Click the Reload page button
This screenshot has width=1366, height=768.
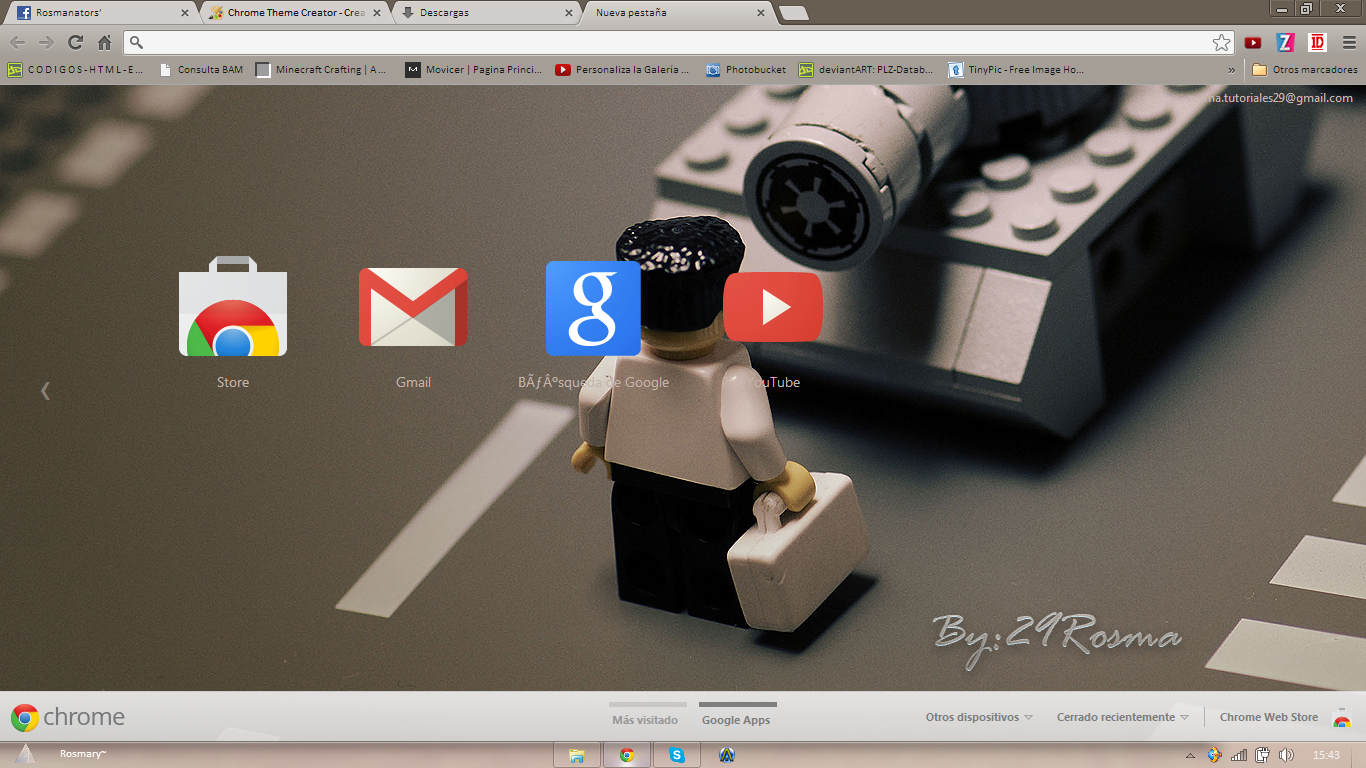[x=75, y=42]
